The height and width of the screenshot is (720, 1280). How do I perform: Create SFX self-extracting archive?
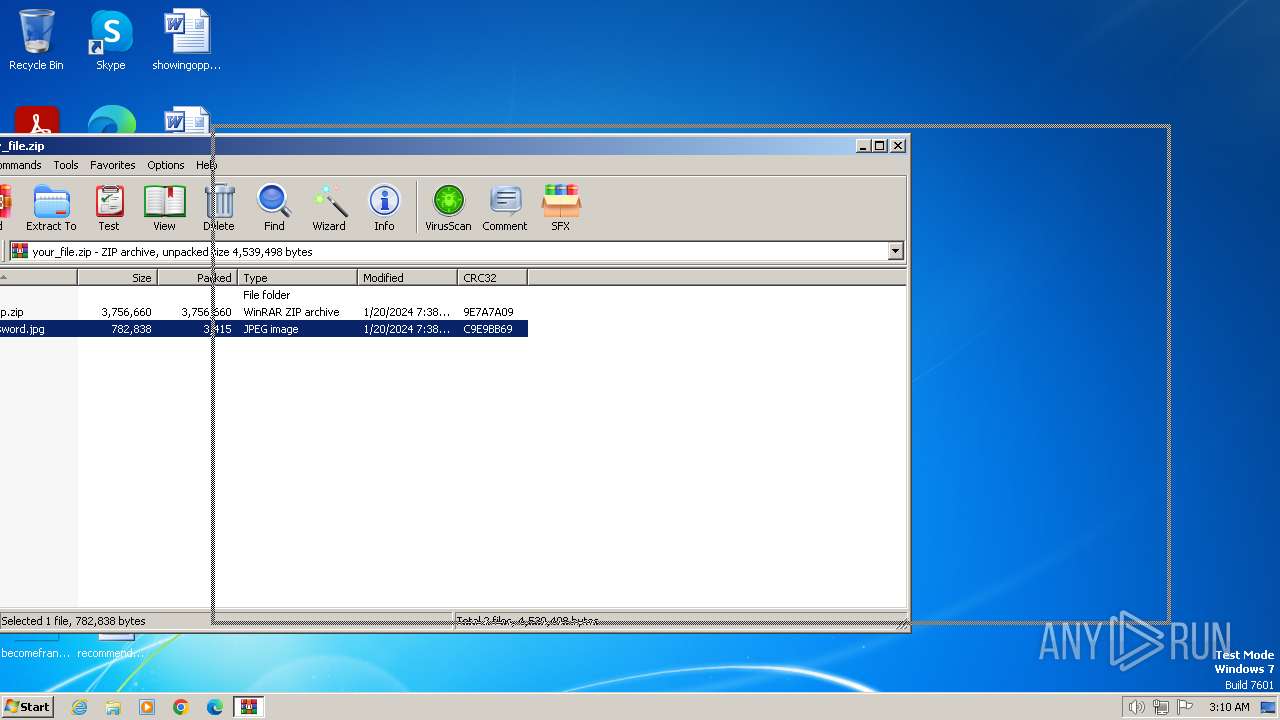(560, 208)
